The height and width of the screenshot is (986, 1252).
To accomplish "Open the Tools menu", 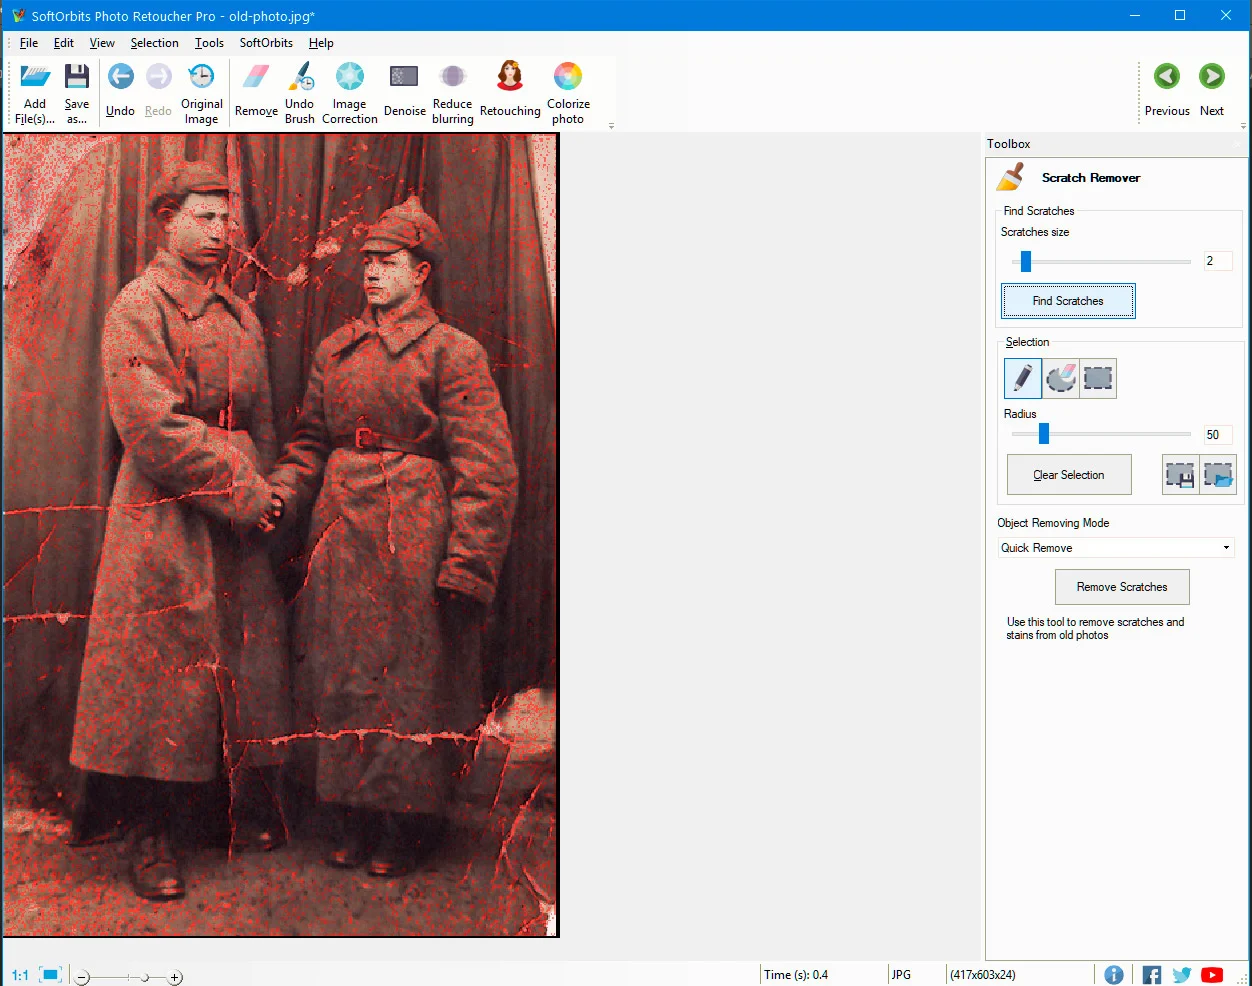I will [x=209, y=43].
